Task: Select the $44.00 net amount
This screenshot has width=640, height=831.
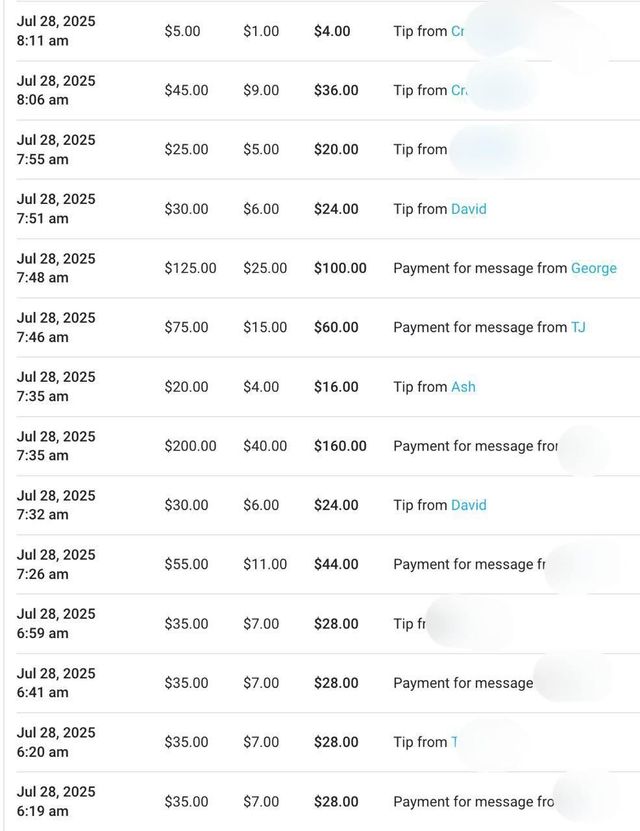Action: point(336,564)
